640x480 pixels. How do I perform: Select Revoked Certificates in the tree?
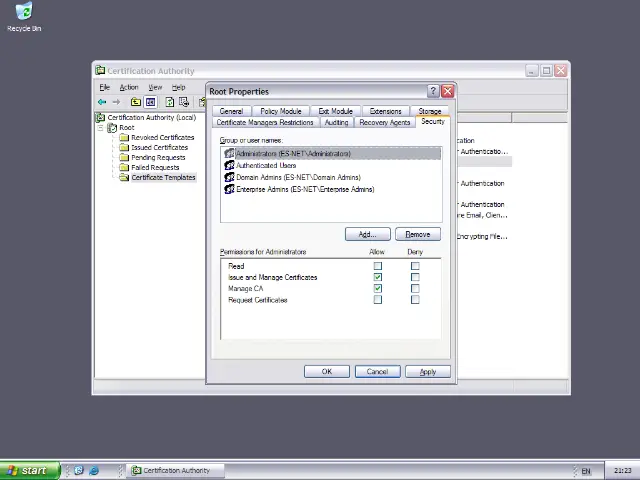(x=162, y=138)
